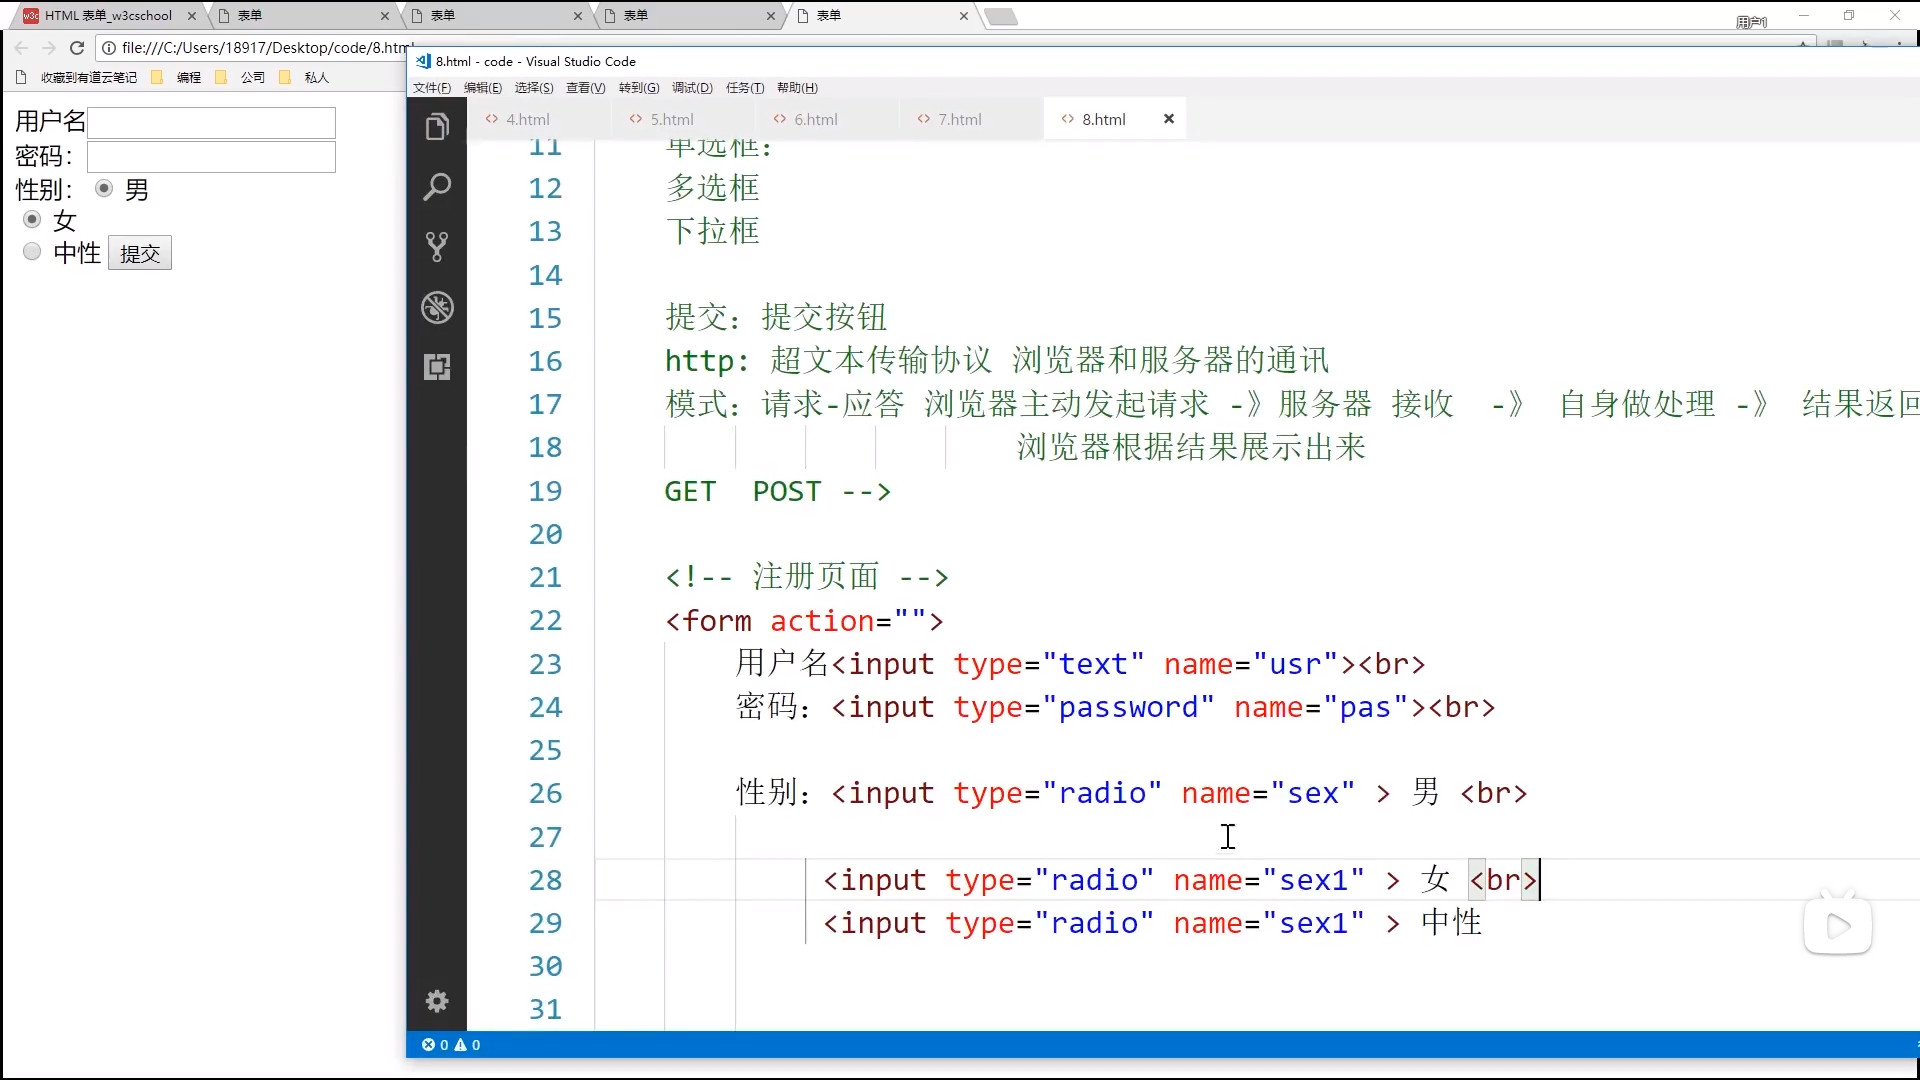1920x1080 pixels.
Task: Open the Source Control panel
Action: tap(437, 247)
